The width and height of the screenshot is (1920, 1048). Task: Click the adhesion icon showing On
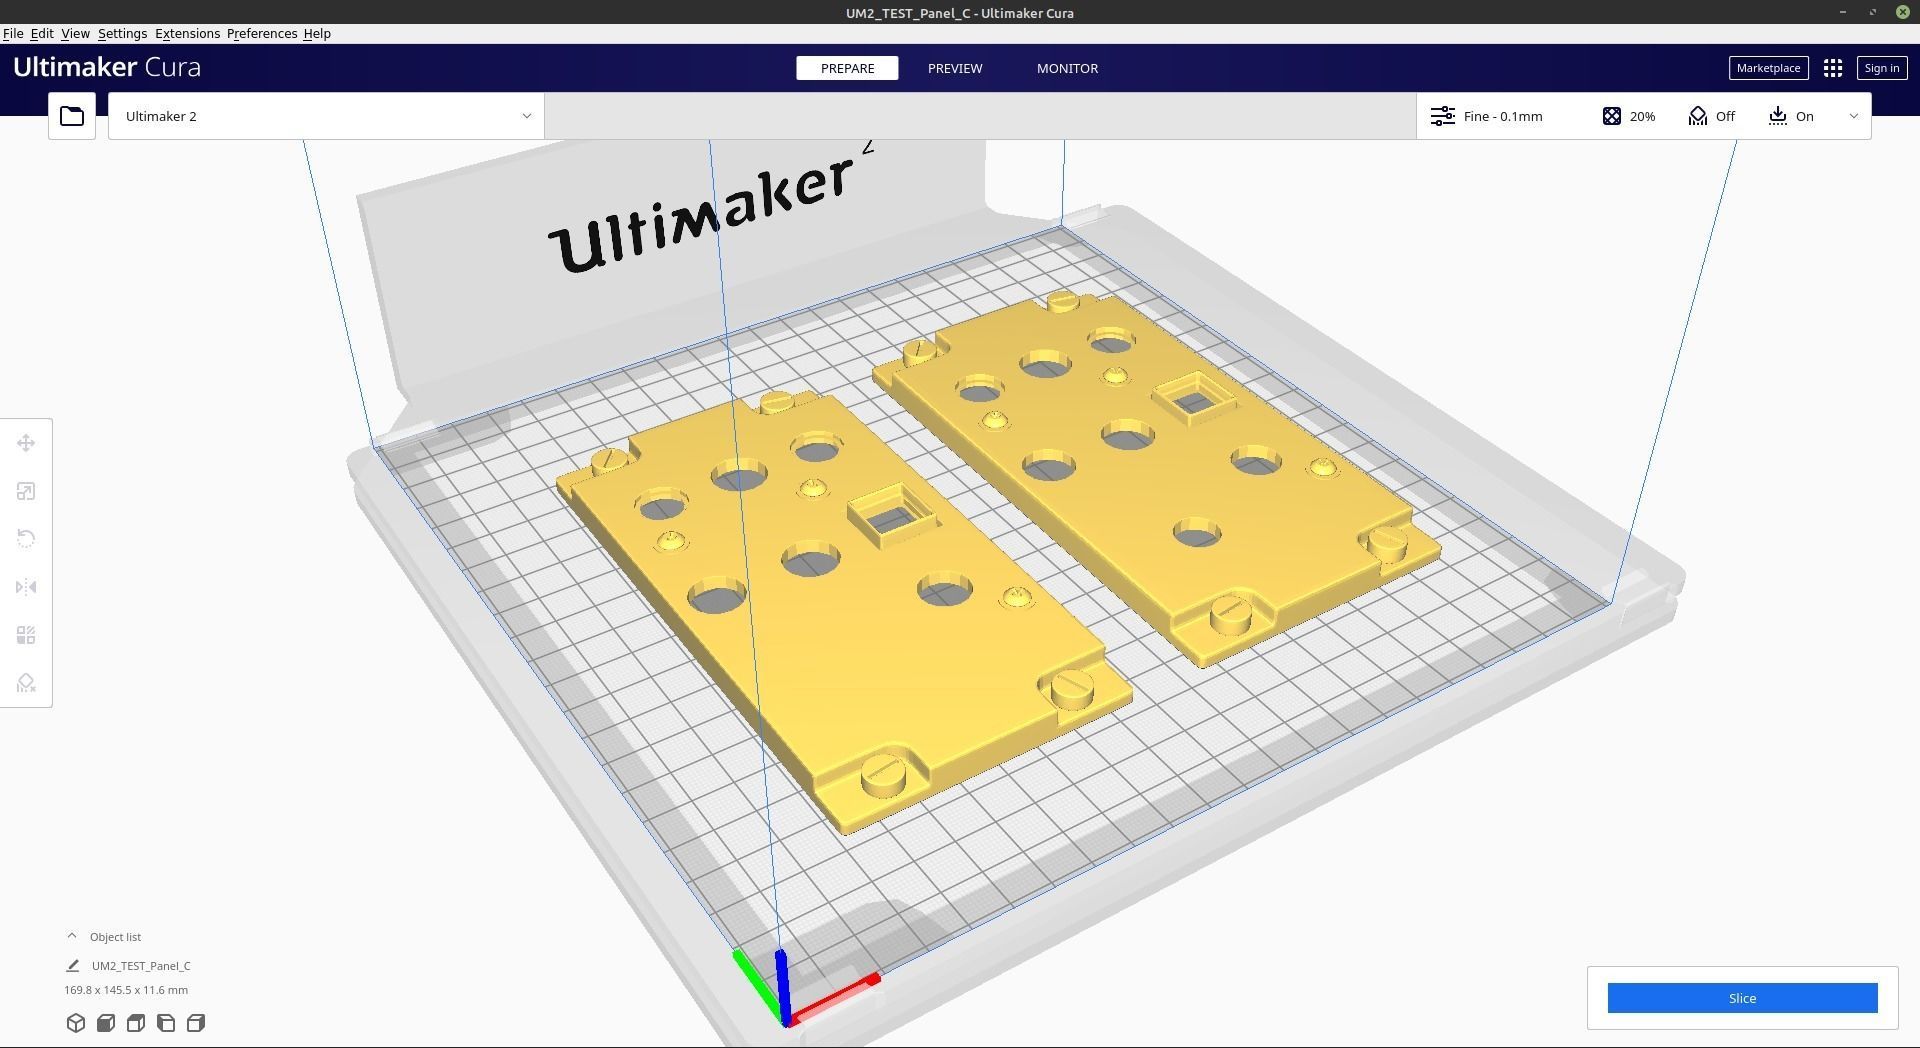coord(1778,116)
